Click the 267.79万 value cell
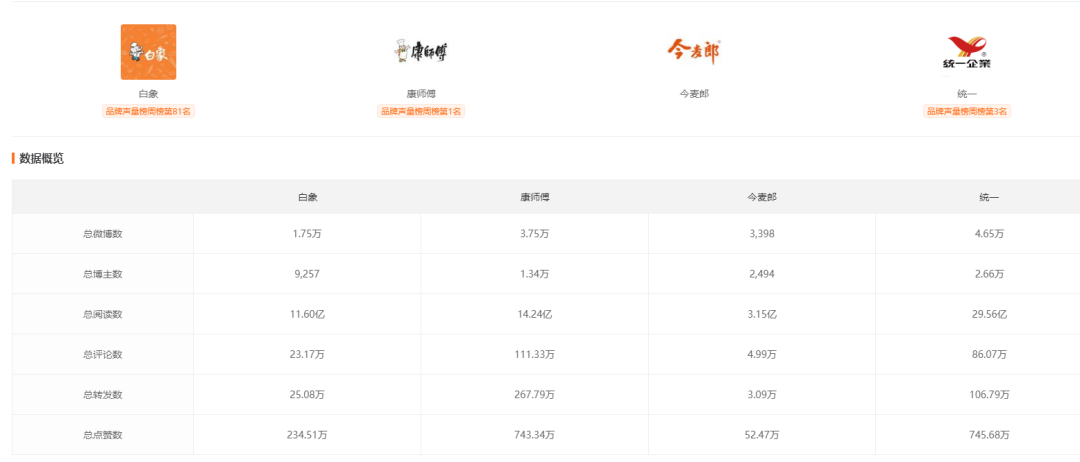 pyautogui.click(x=534, y=395)
